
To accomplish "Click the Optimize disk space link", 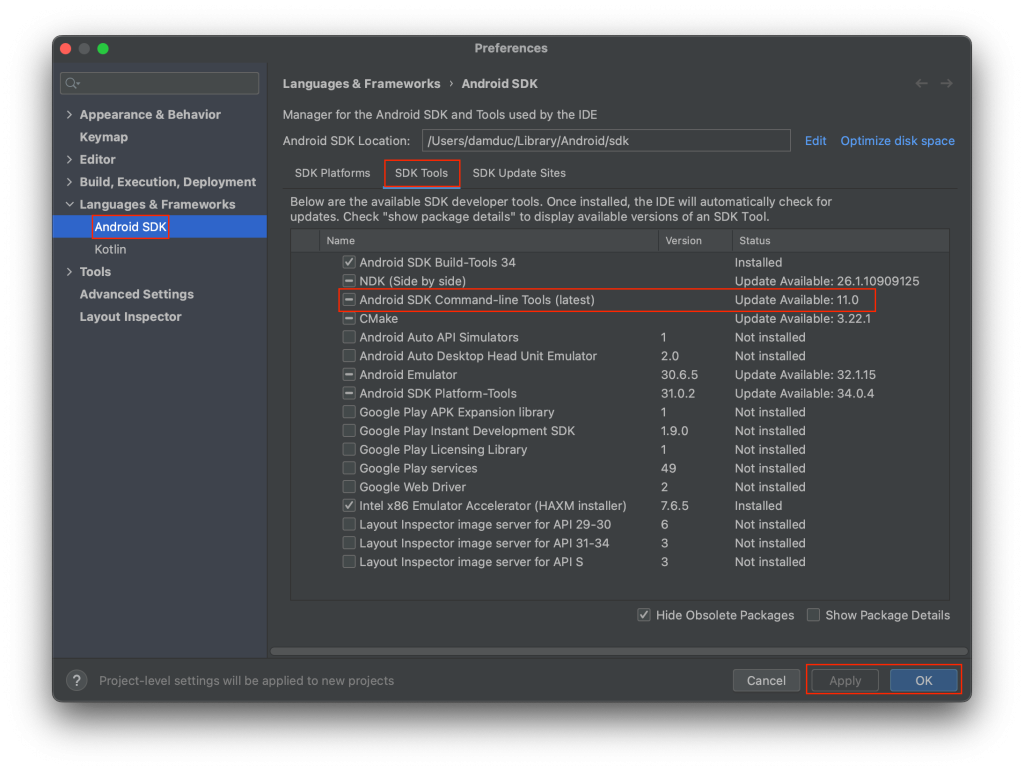I will tap(897, 141).
